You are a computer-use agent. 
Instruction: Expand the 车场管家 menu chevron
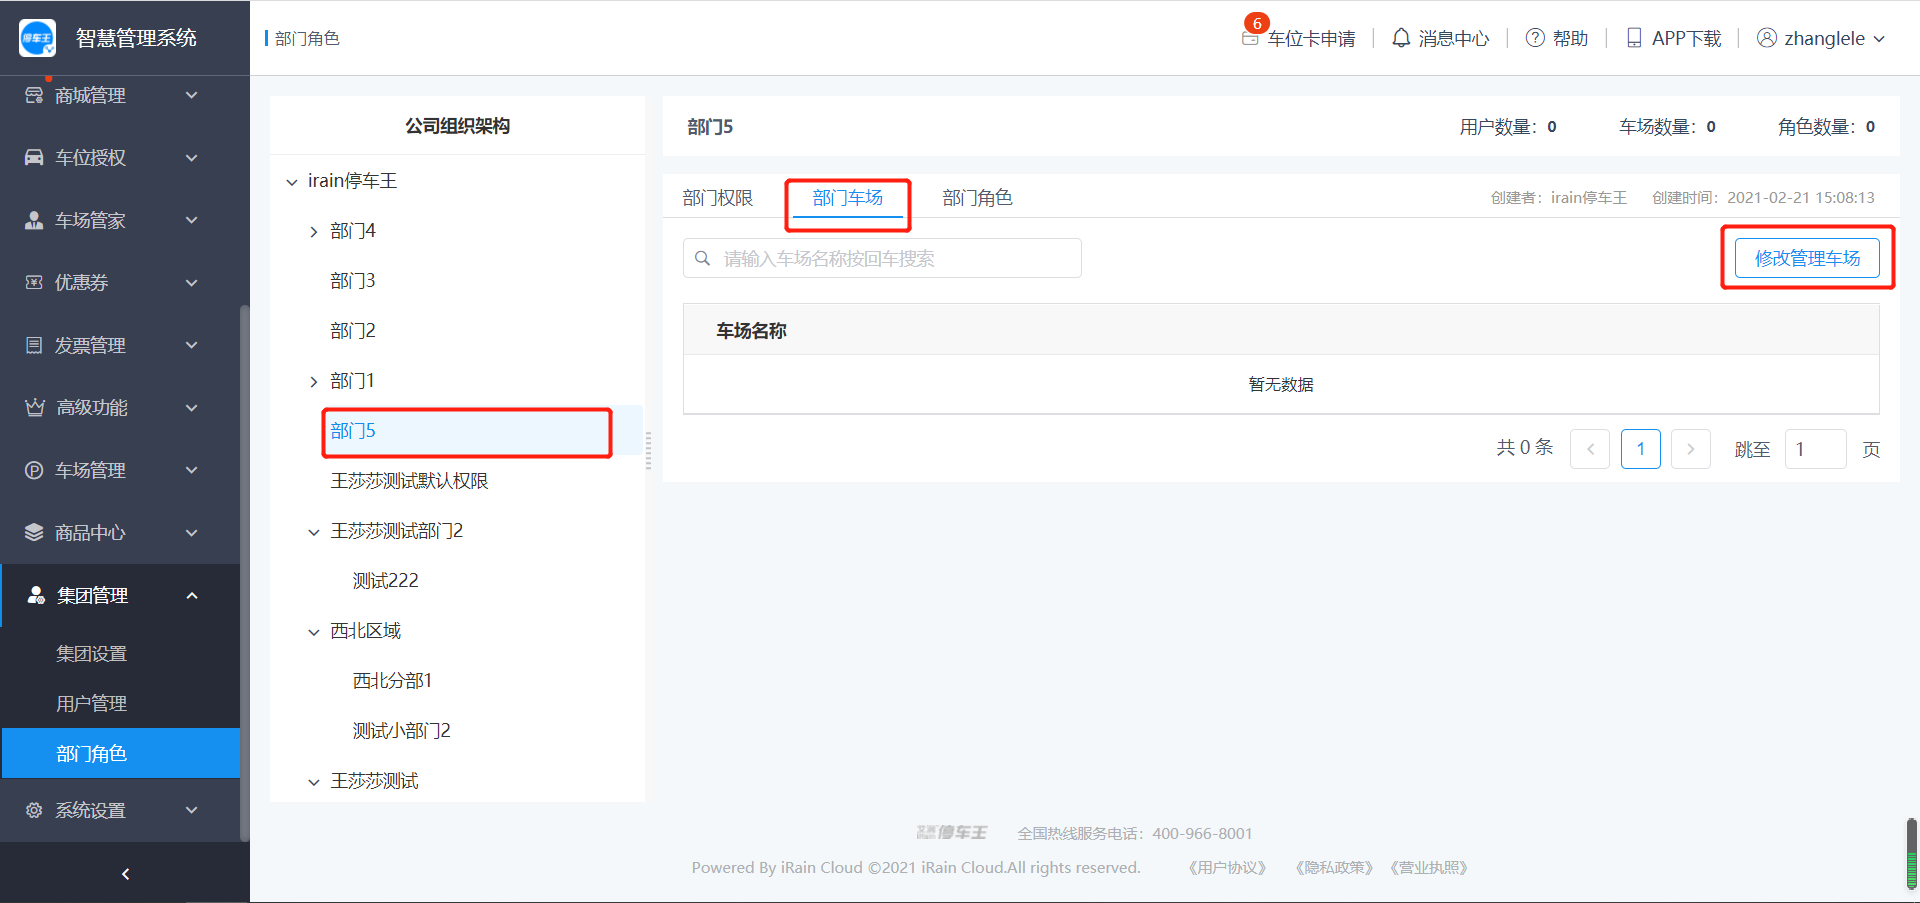click(192, 220)
